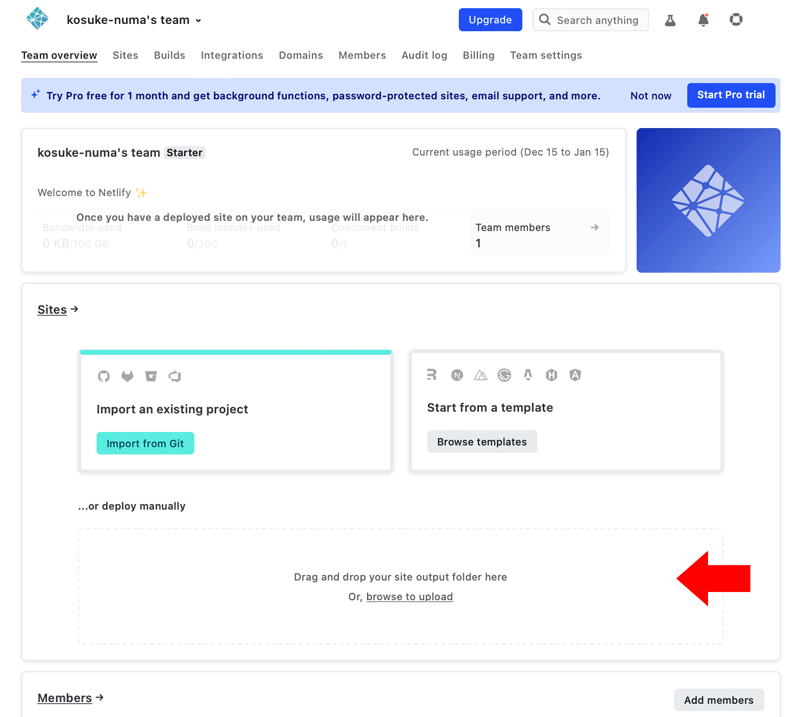This screenshot has width=800, height=717.
Task: Click the GitHub icon in import card
Action: point(104,377)
